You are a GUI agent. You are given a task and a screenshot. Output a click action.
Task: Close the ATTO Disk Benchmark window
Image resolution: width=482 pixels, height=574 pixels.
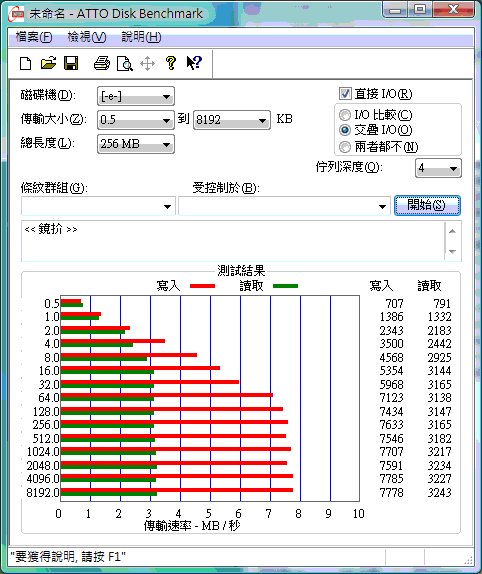pyautogui.click(x=453, y=10)
